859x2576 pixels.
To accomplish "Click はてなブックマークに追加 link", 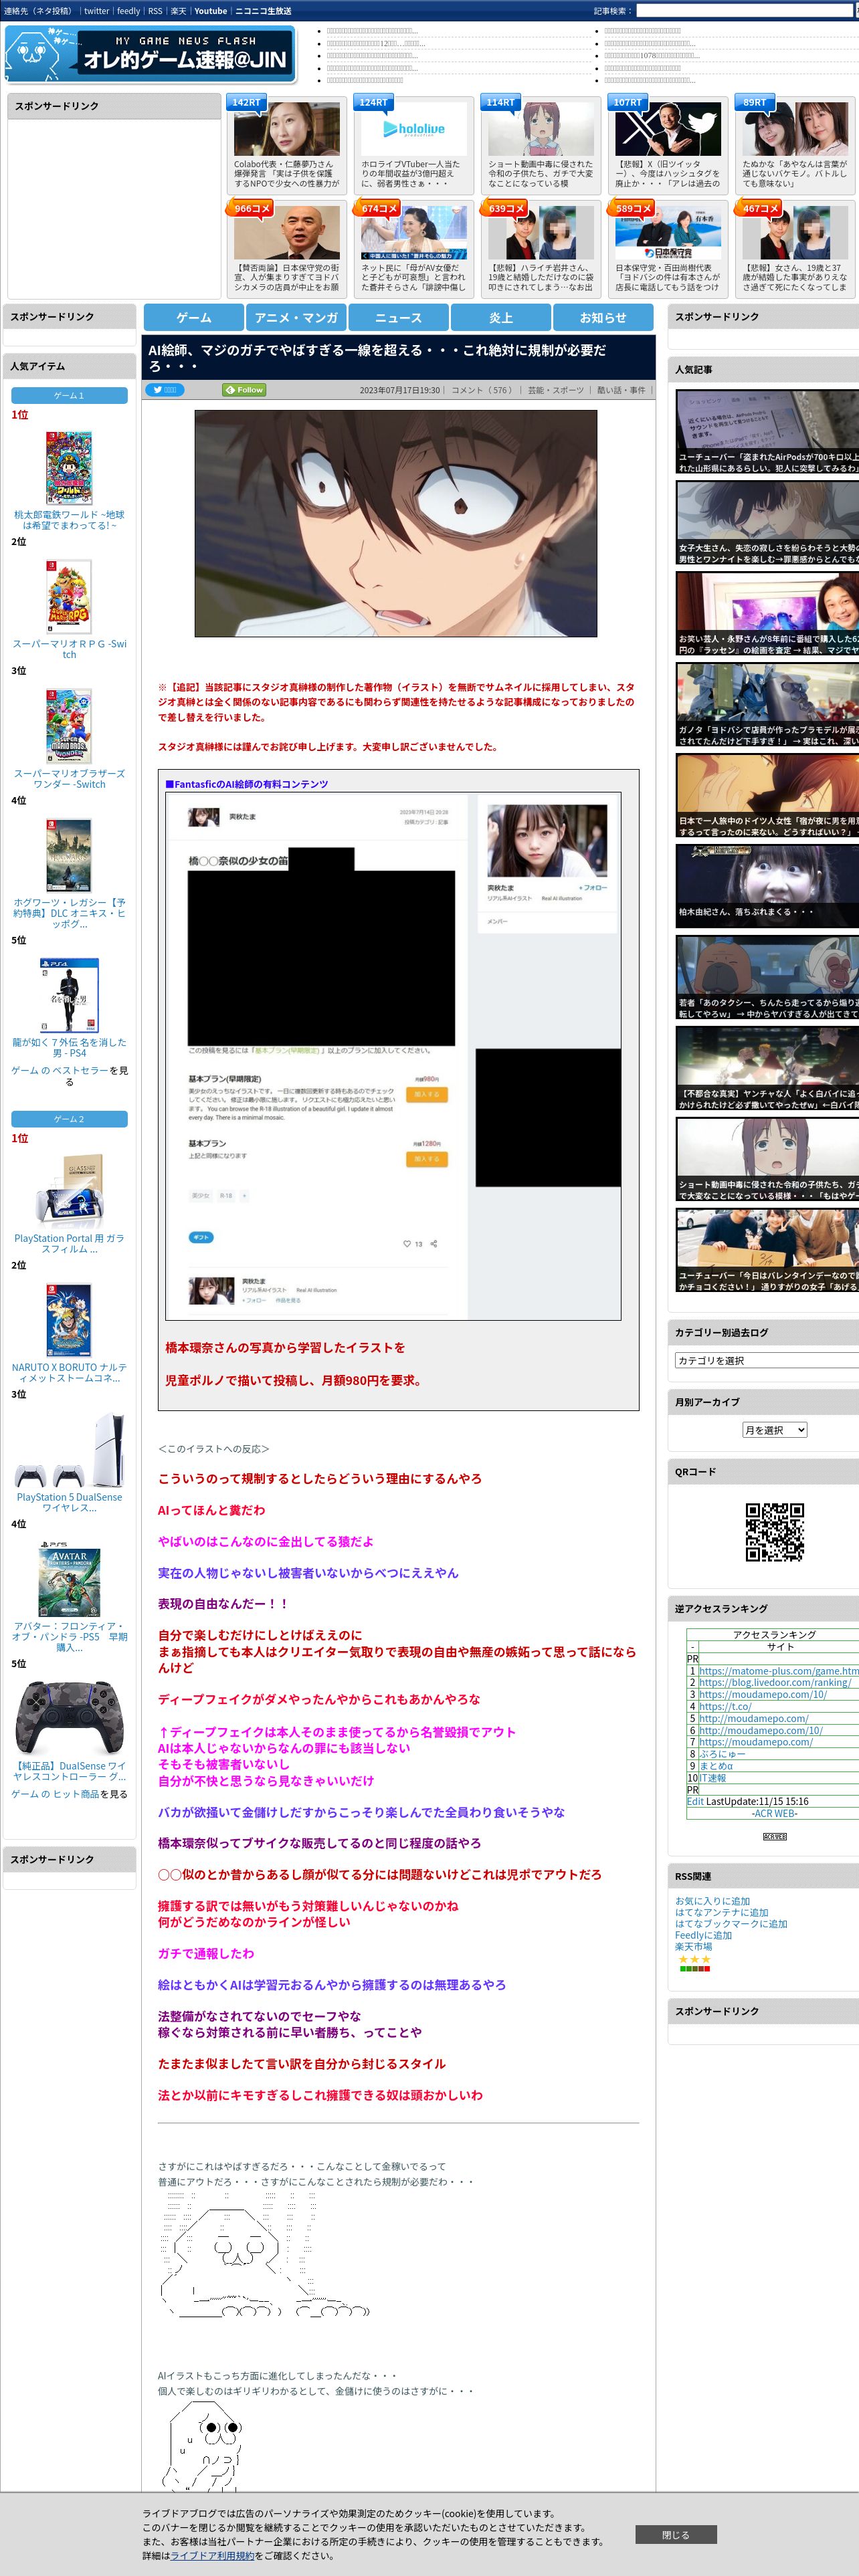I will point(731,1924).
